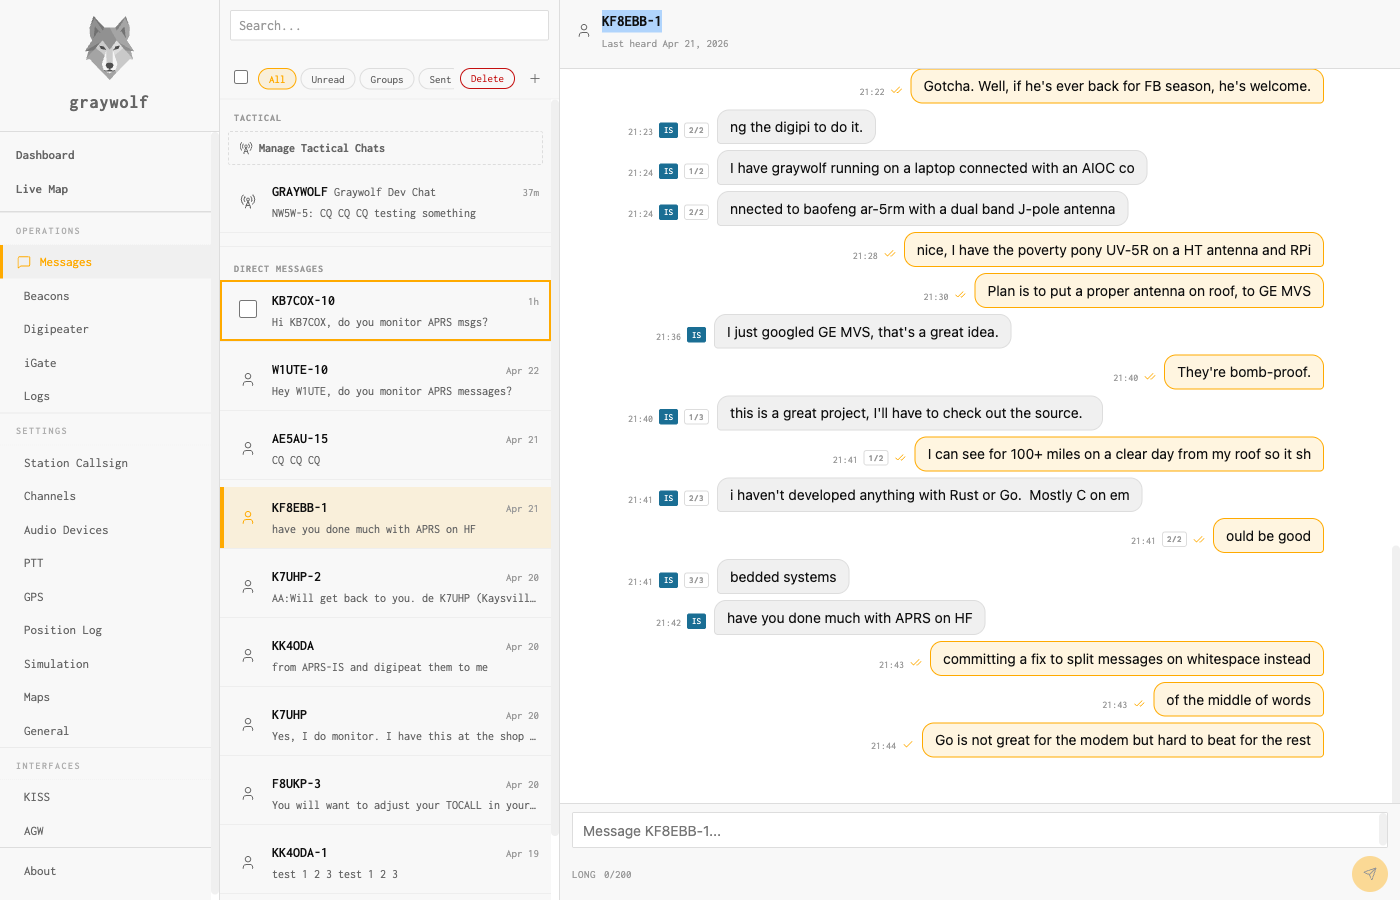The width and height of the screenshot is (1400, 900).
Task: Click the person icon of K7UHP-2 conversation
Action: point(248,587)
